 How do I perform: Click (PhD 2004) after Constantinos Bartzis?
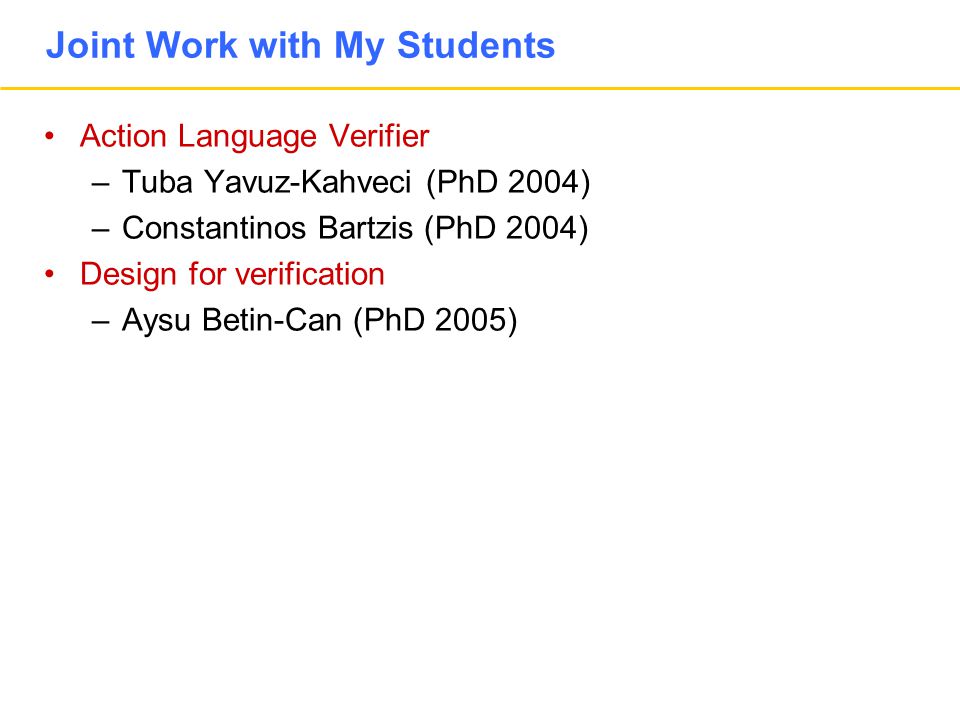[x=506, y=228]
